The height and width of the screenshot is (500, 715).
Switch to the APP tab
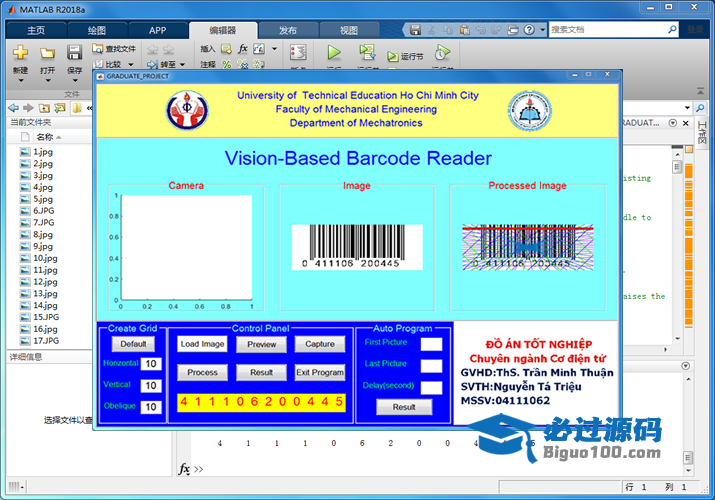tap(158, 31)
